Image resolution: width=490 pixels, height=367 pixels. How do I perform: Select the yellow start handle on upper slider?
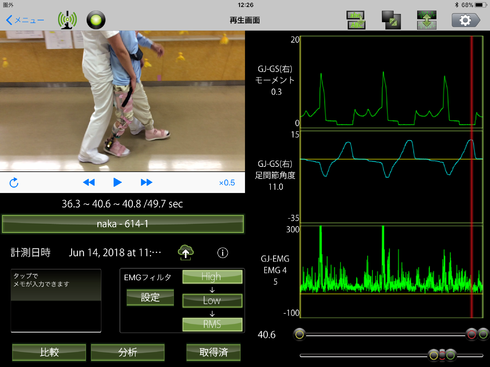click(x=300, y=334)
